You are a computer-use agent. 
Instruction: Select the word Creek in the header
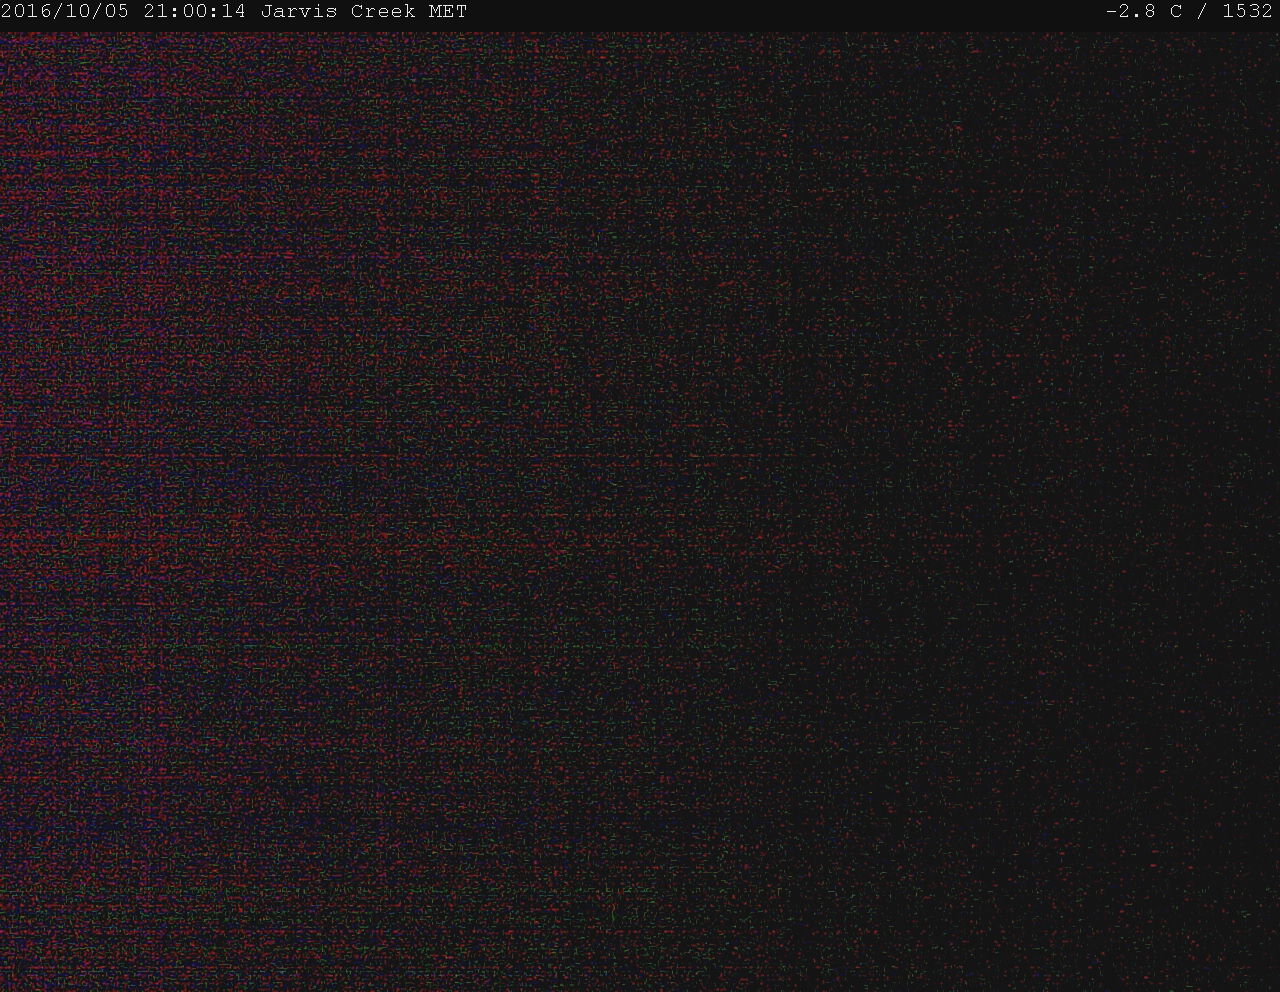(382, 12)
